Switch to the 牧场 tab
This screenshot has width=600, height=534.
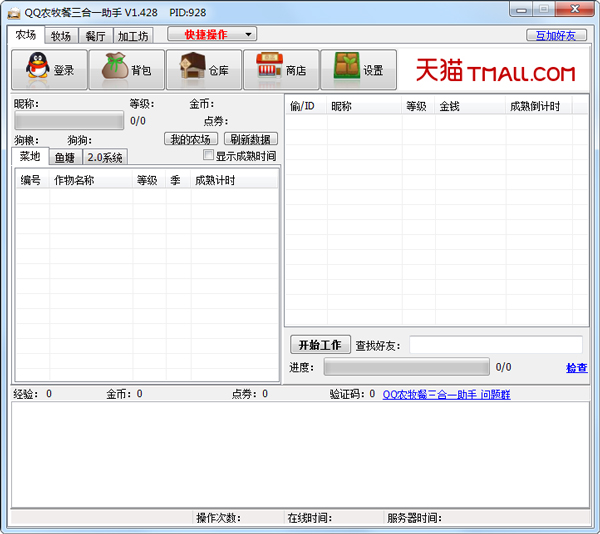tap(61, 36)
